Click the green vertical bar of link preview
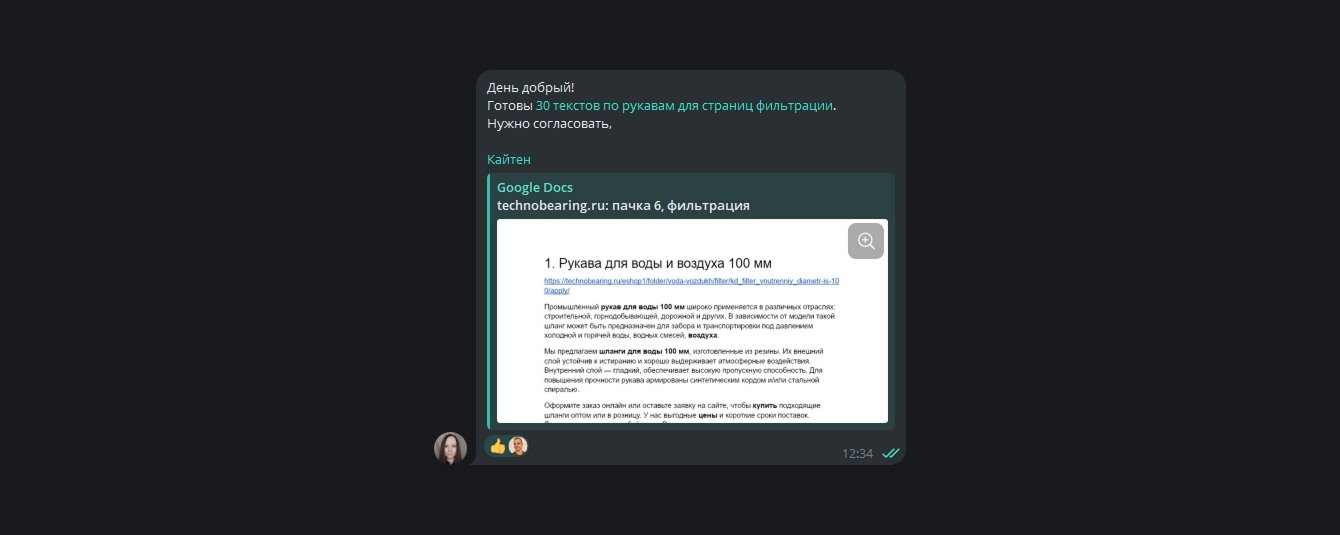The width and height of the screenshot is (1340, 535). pyautogui.click(x=489, y=301)
